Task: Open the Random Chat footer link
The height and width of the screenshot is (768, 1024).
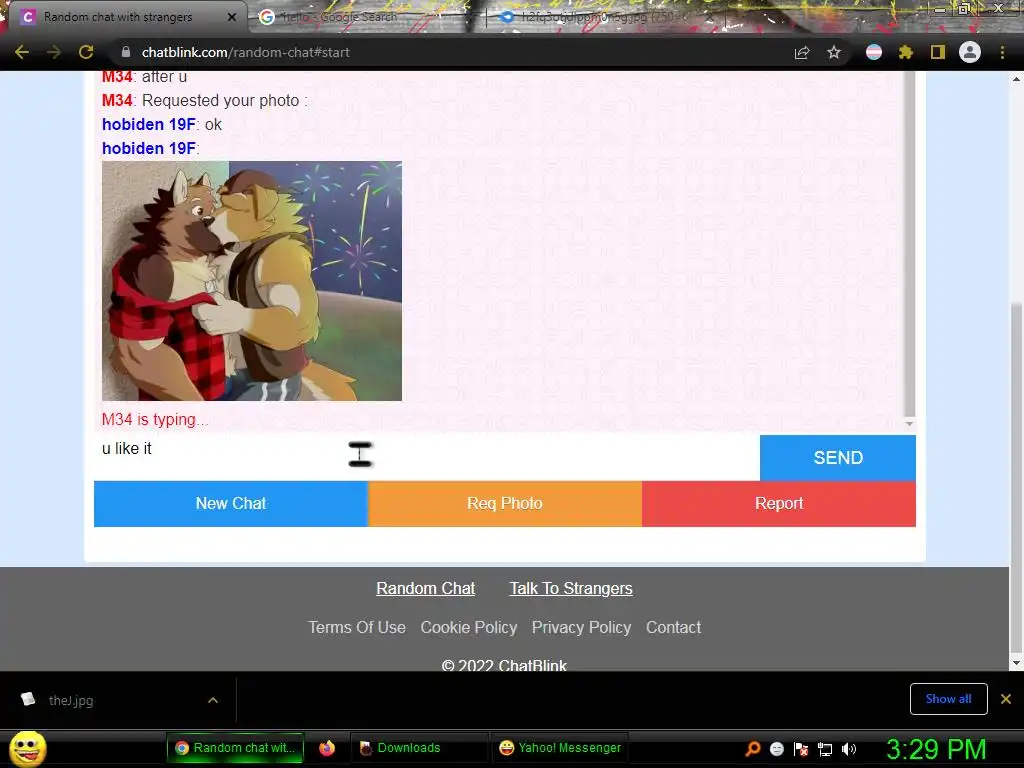Action: point(426,588)
